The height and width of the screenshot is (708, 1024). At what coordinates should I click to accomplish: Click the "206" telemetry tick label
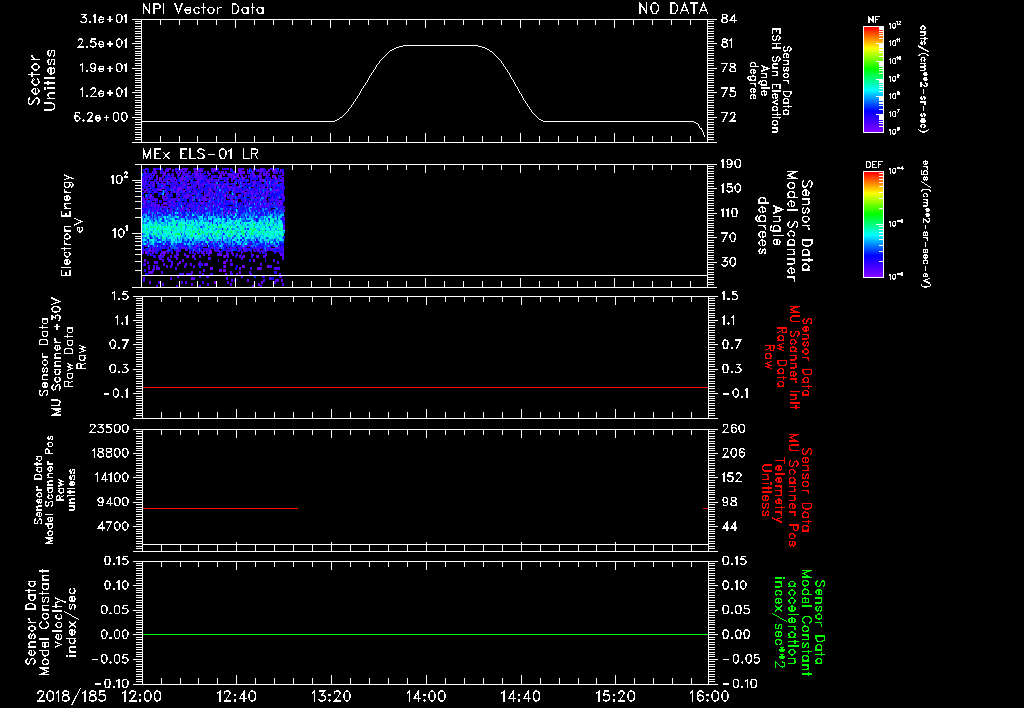click(732, 453)
